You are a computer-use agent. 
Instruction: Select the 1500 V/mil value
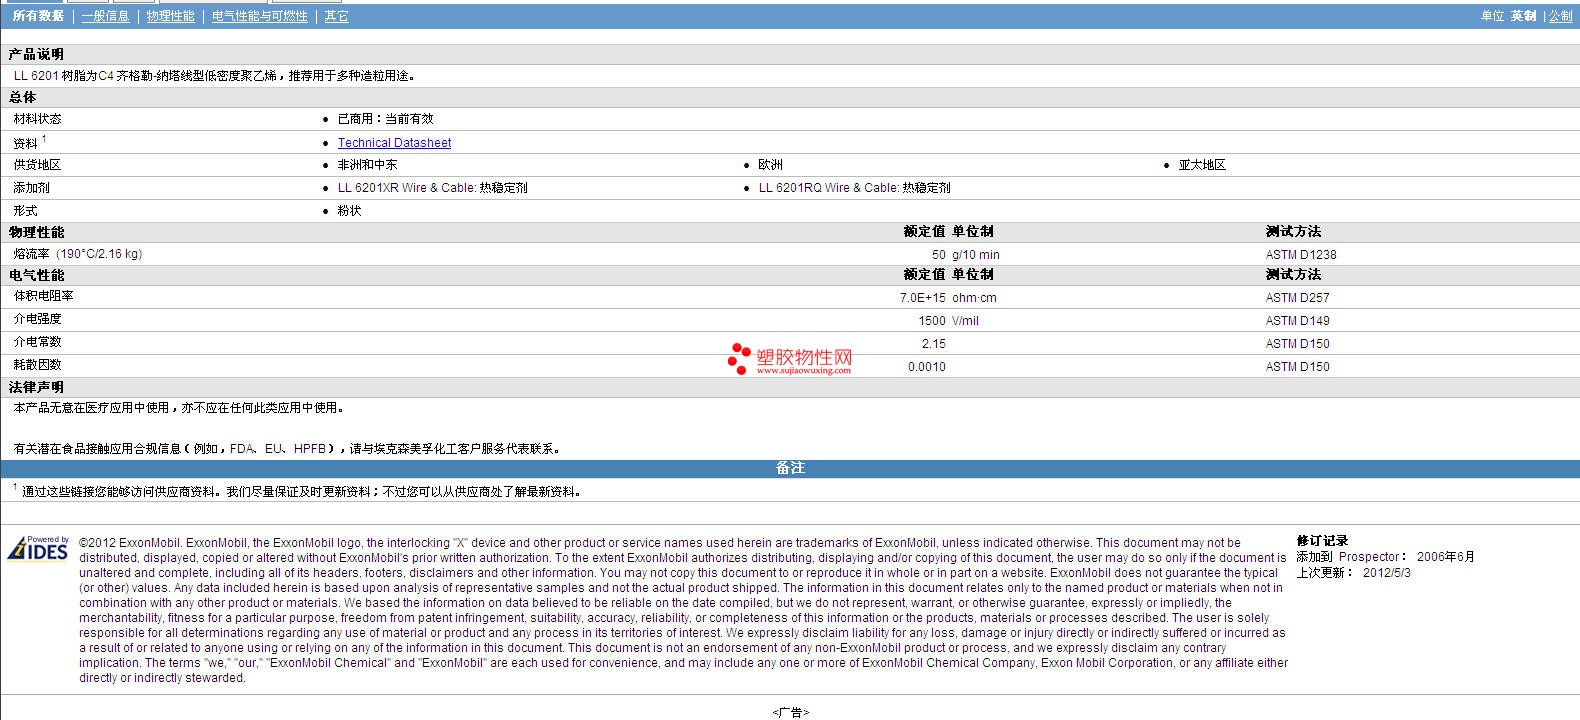pos(949,321)
